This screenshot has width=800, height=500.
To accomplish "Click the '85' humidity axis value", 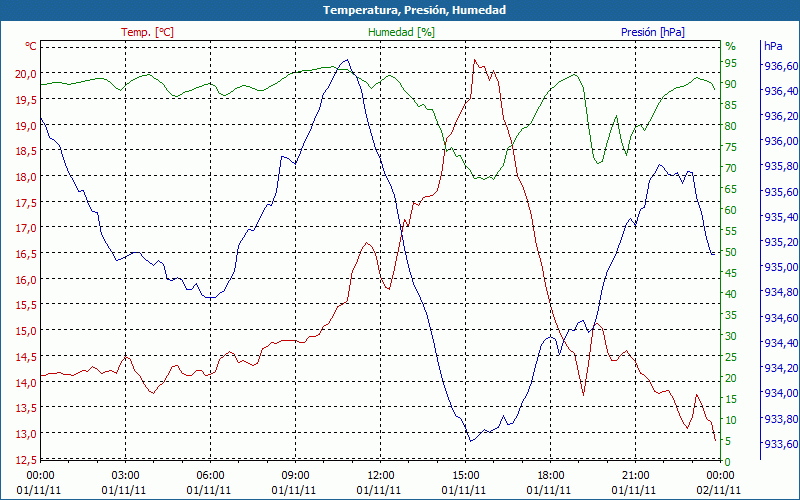I will (731, 106).
